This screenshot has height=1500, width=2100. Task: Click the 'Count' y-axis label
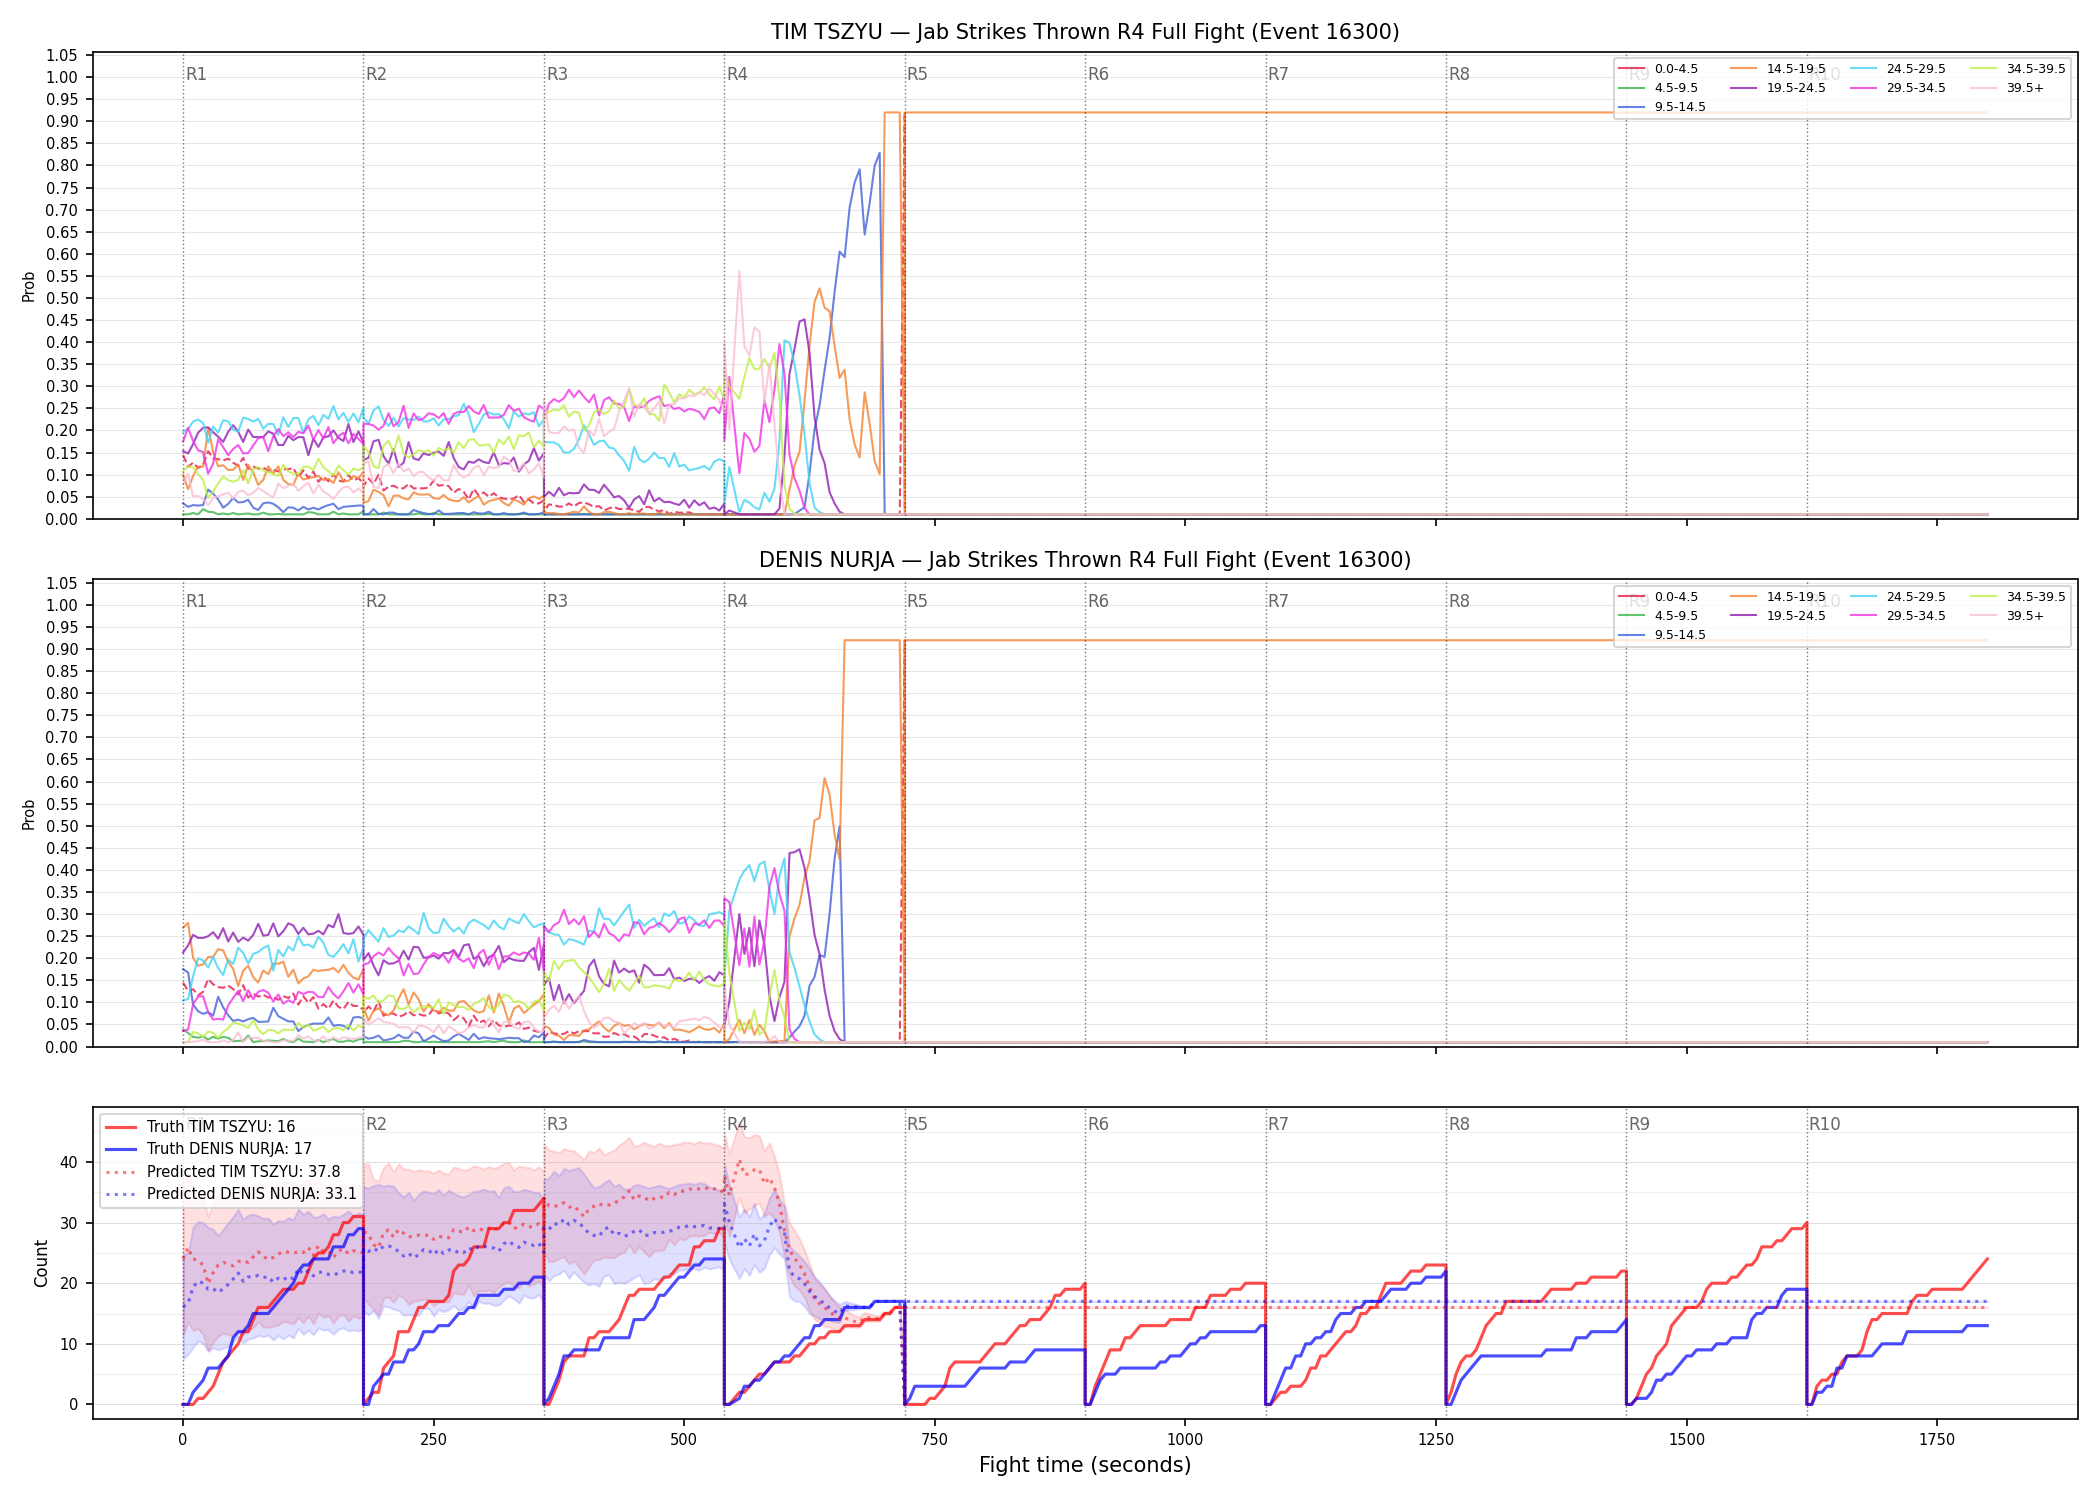click(x=41, y=1263)
